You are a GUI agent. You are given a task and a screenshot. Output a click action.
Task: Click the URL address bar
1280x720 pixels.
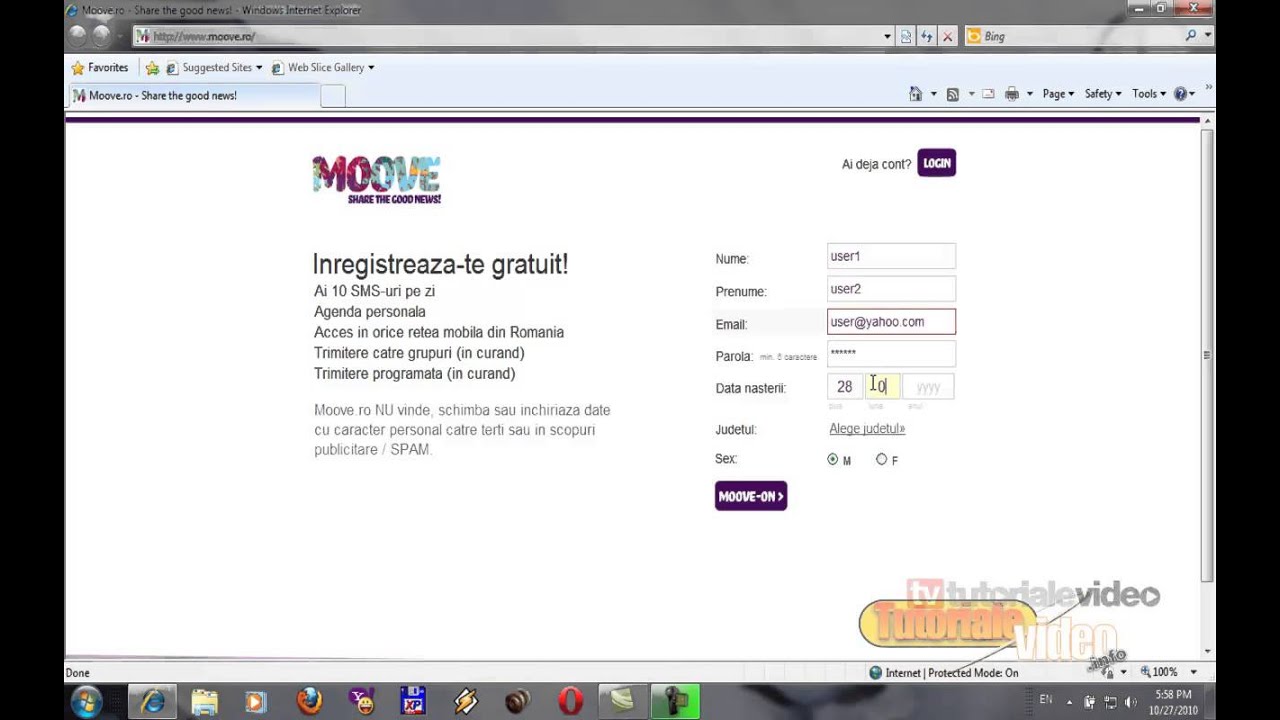[508, 36]
